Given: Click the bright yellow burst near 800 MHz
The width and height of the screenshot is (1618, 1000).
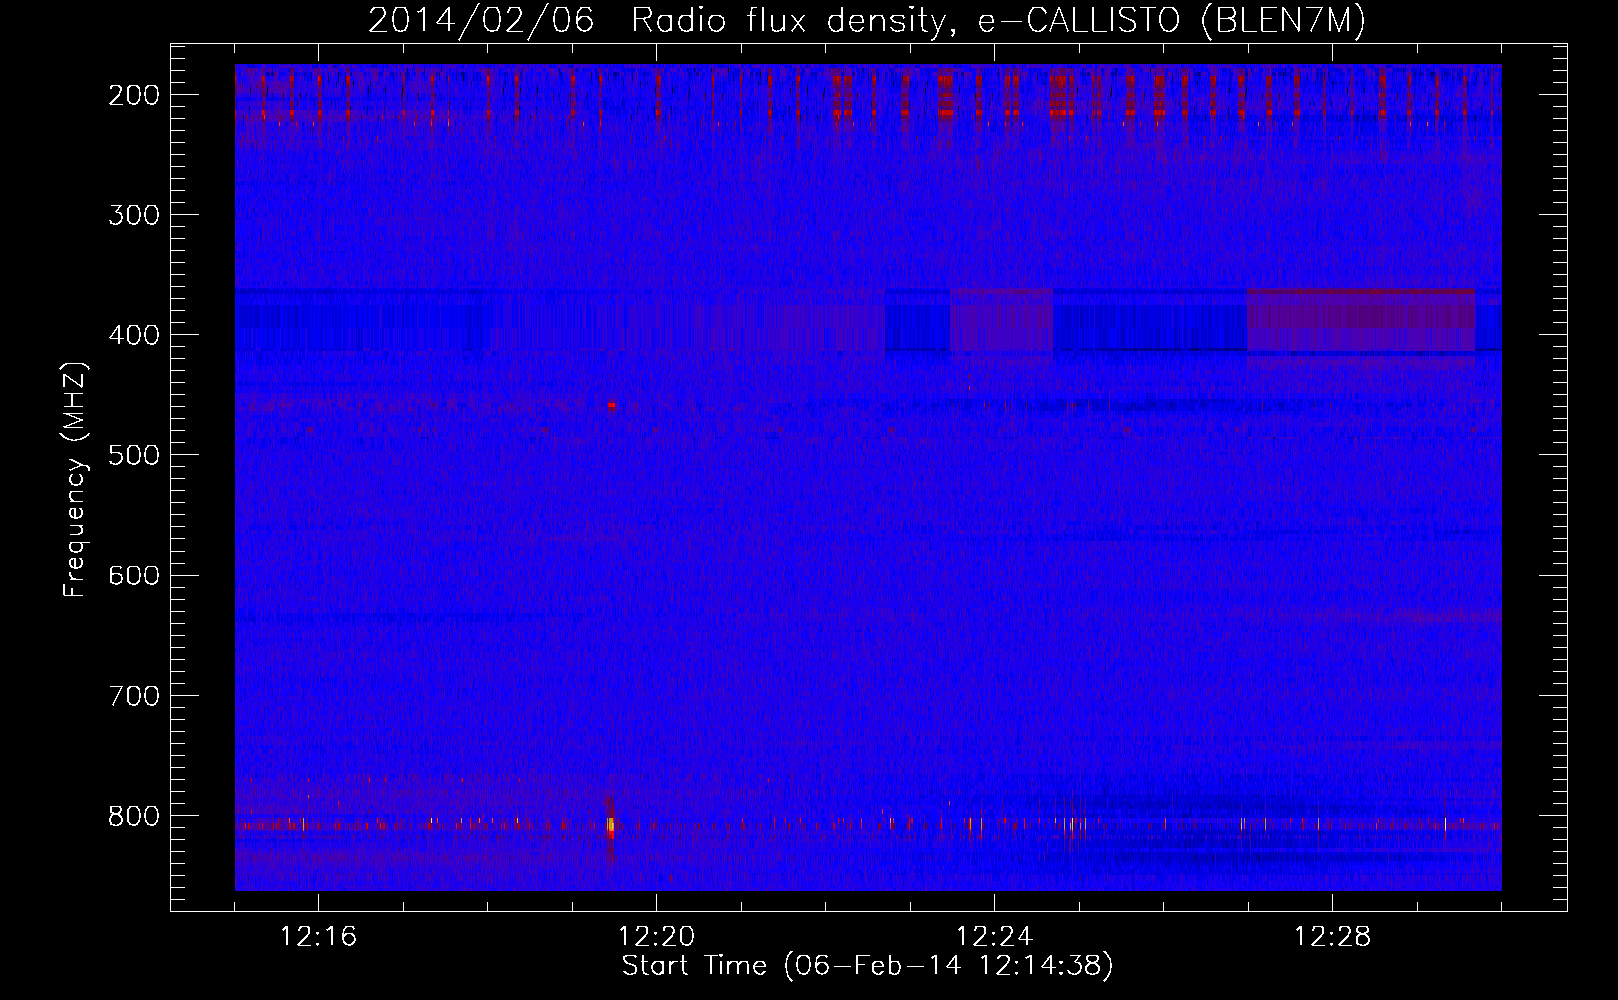Looking at the screenshot, I should [x=610, y=825].
